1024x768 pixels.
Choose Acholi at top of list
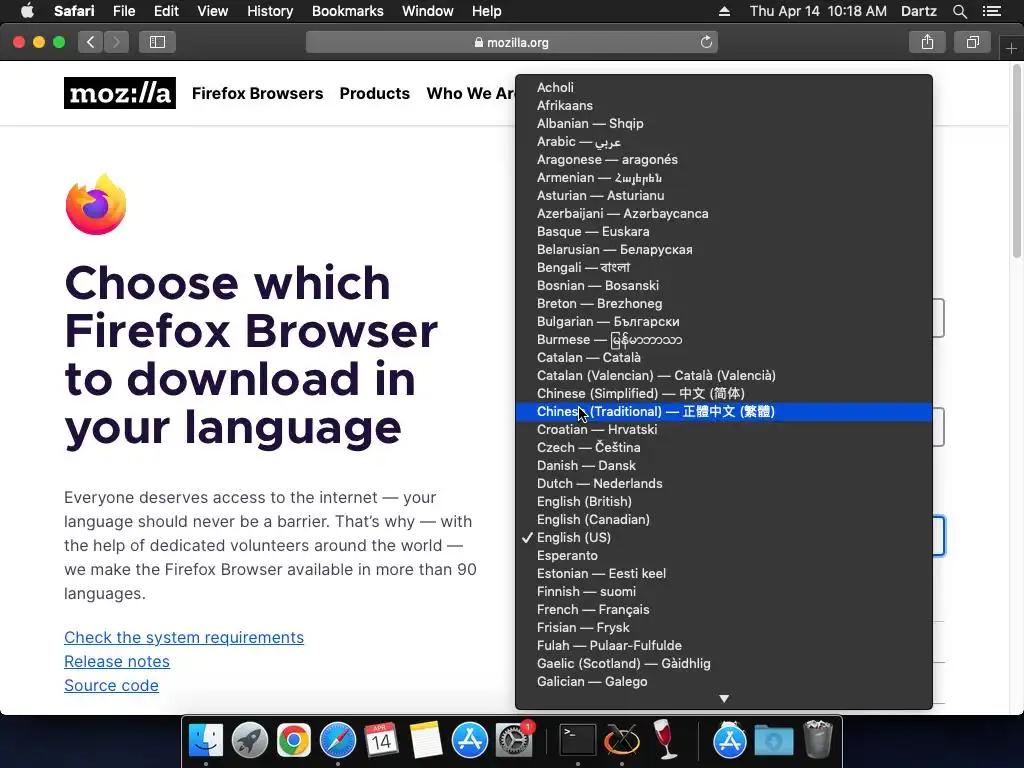pos(724,88)
